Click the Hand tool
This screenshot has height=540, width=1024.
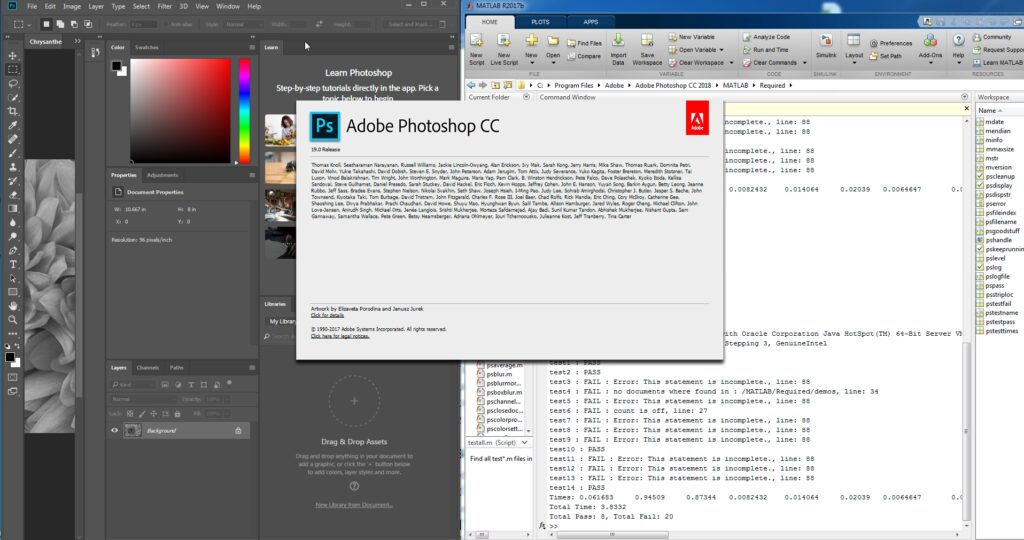(x=13, y=306)
